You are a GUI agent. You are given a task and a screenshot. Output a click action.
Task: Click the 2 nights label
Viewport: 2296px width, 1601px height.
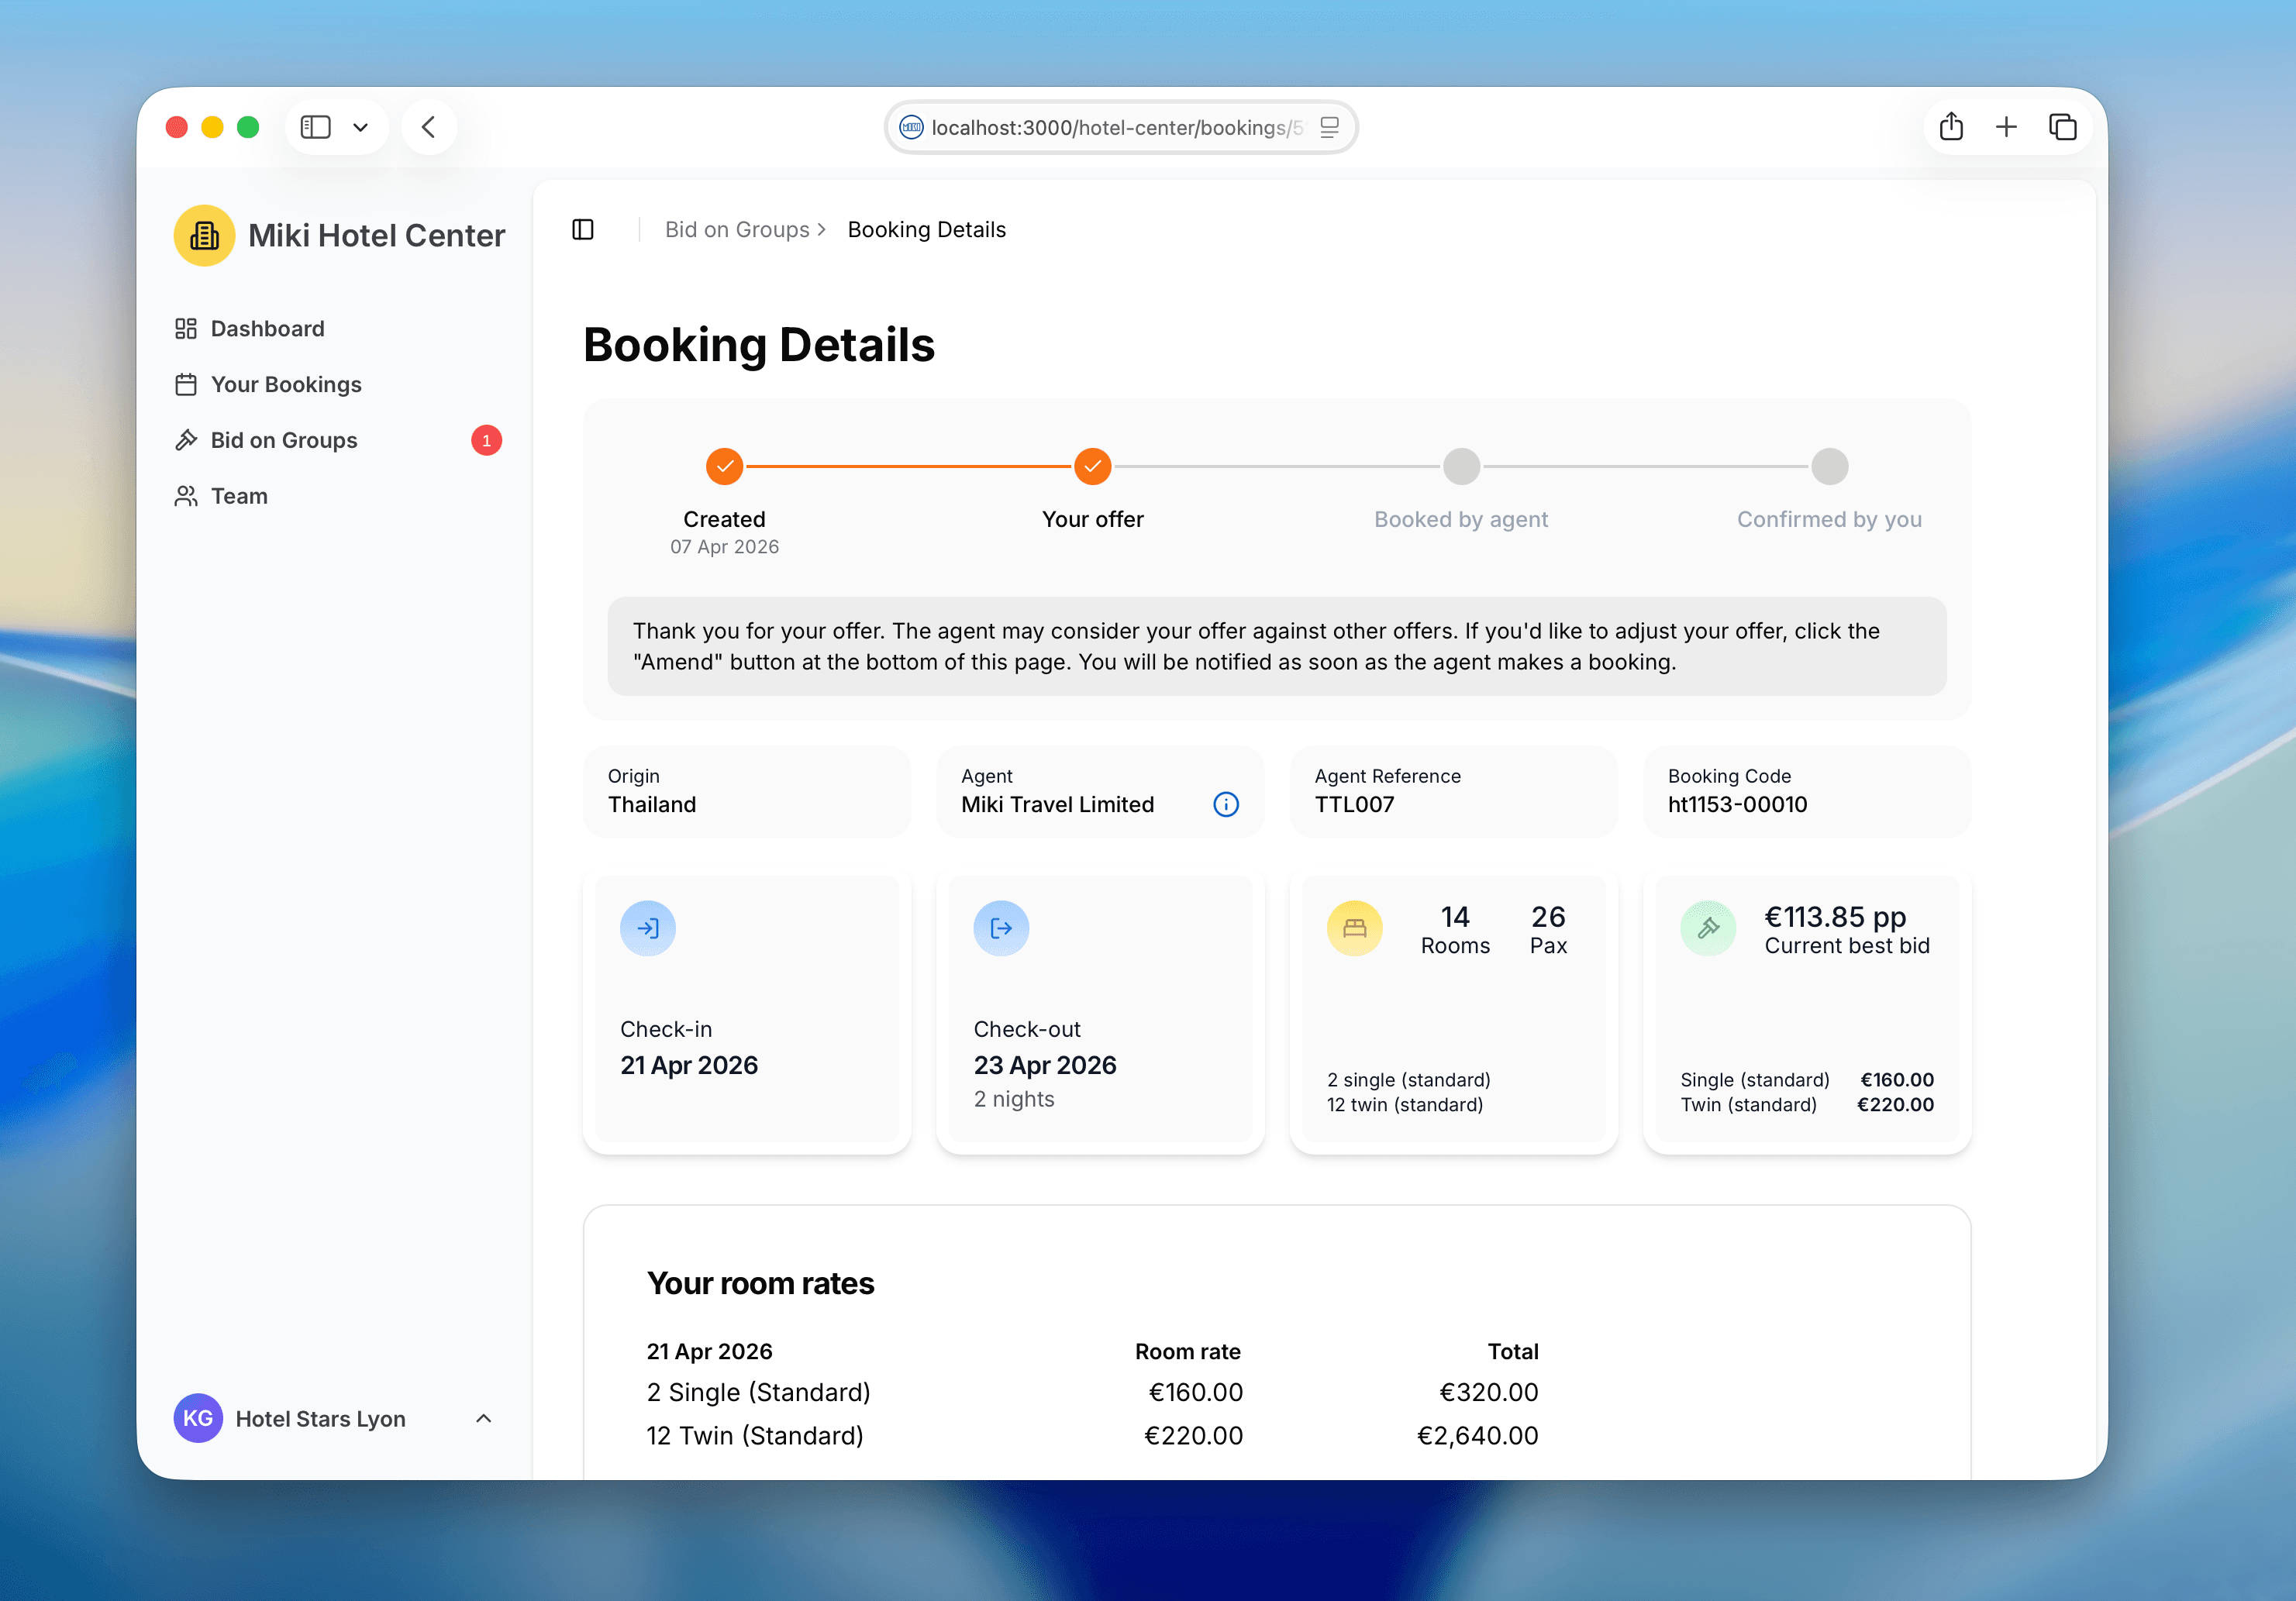pyautogui.click(x=1014, y=1099)
